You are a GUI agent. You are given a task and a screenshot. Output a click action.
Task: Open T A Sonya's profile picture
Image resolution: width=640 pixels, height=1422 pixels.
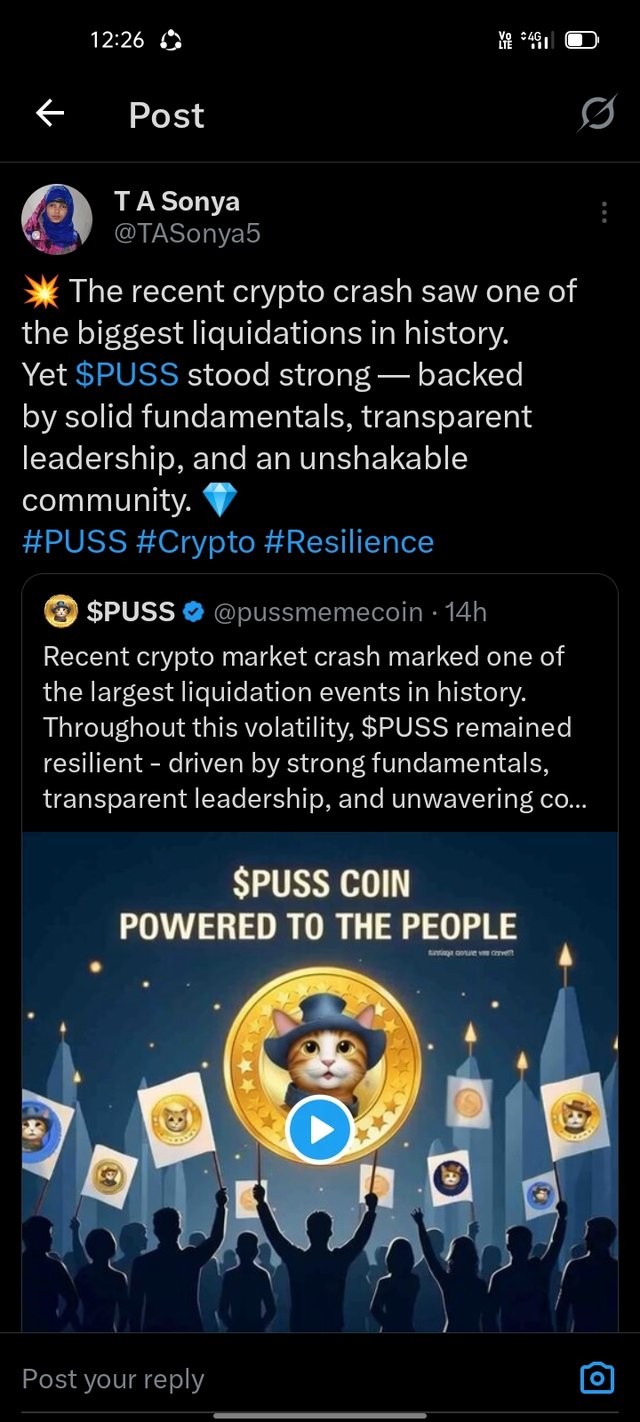[x=57, y=219]
